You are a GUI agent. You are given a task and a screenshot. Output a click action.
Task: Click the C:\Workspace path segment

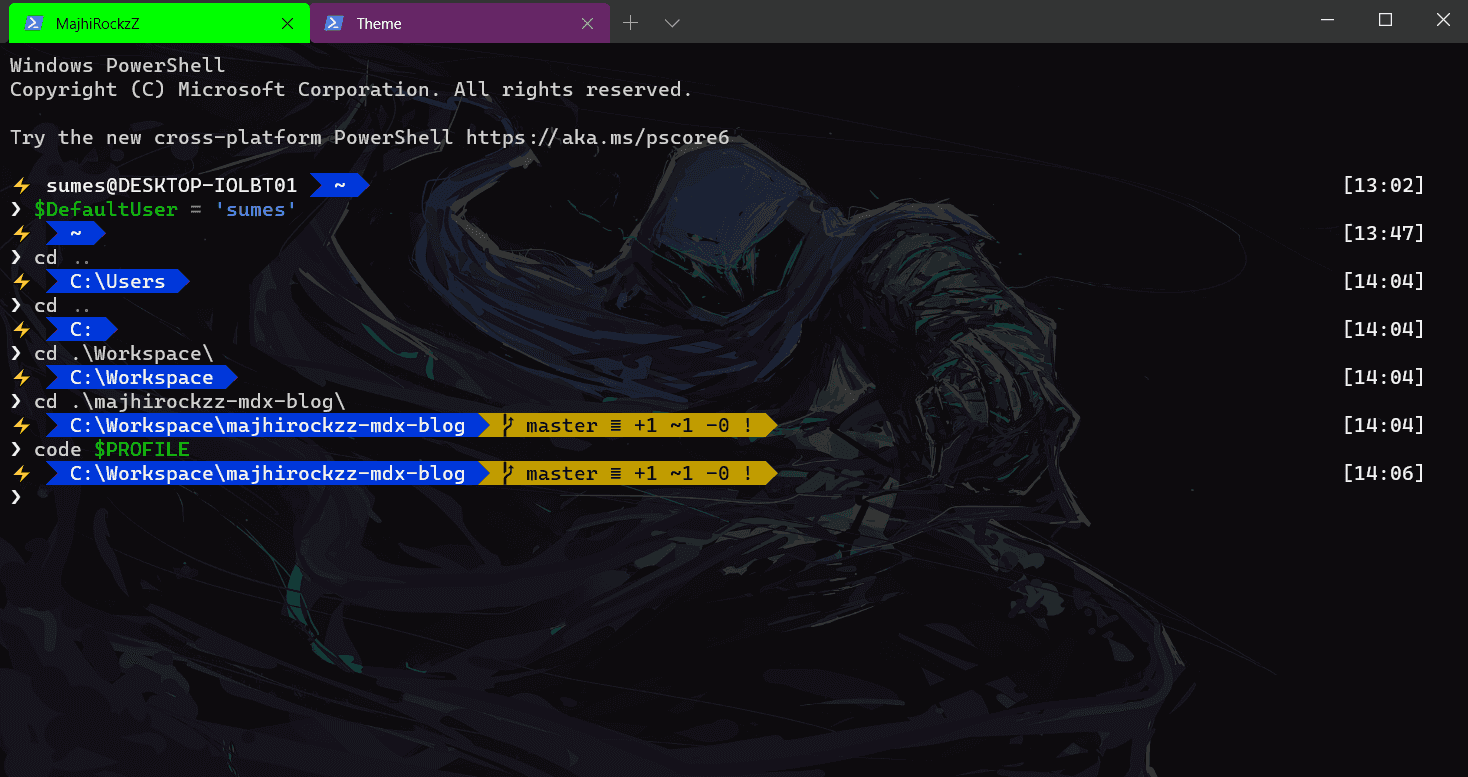pos(141,378)
